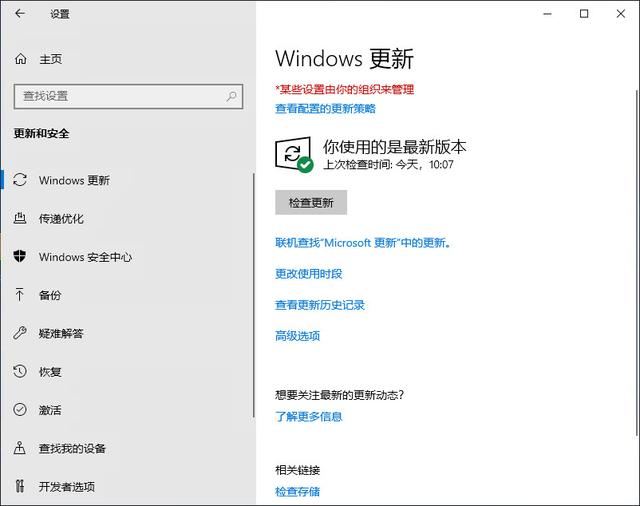Click the home icon beside 主页

[x=20, y=59]
